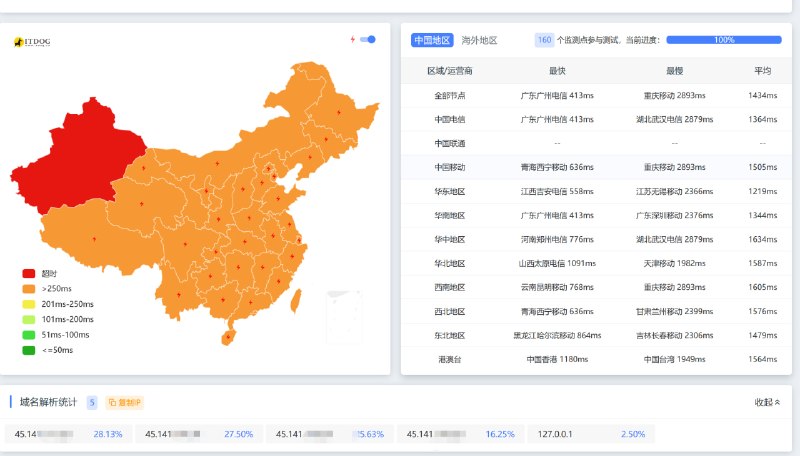This screenshot has width=800, height=456.
Task: Click the 最慢 column header
Action: [674, 71]
